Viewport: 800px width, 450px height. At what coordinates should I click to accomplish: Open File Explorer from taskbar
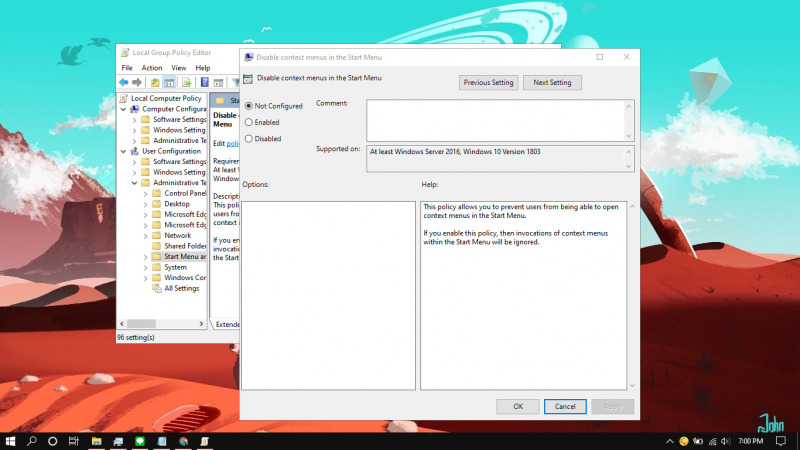[x=96, y=441]
